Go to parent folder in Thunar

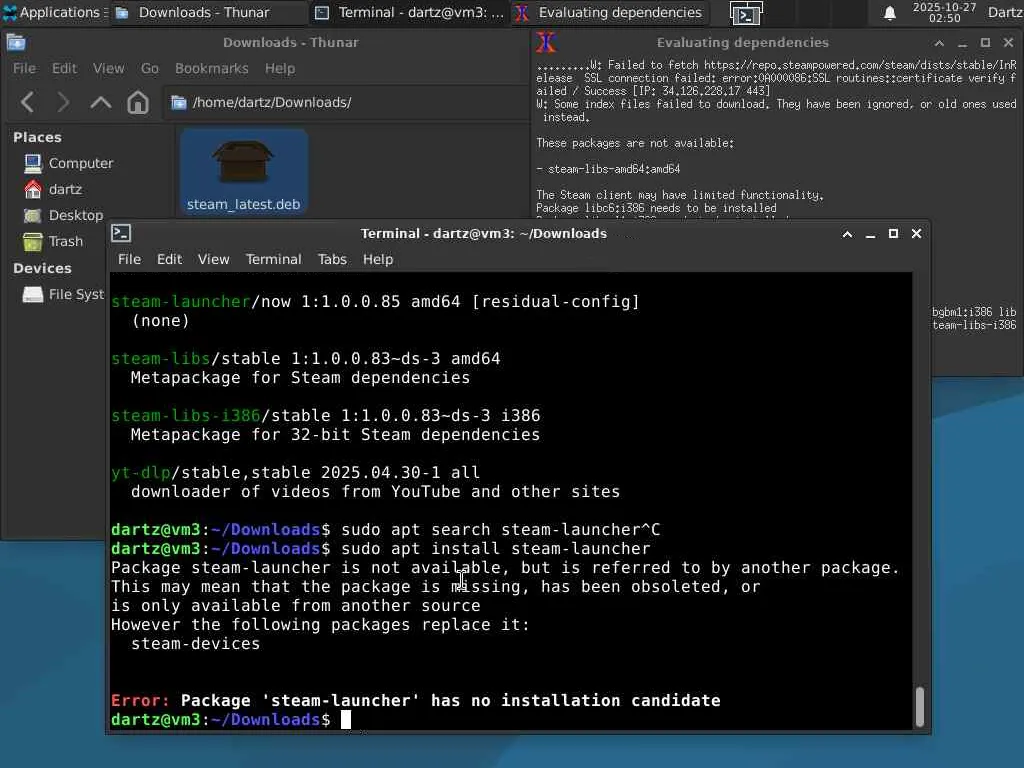(x=101, y=103)
